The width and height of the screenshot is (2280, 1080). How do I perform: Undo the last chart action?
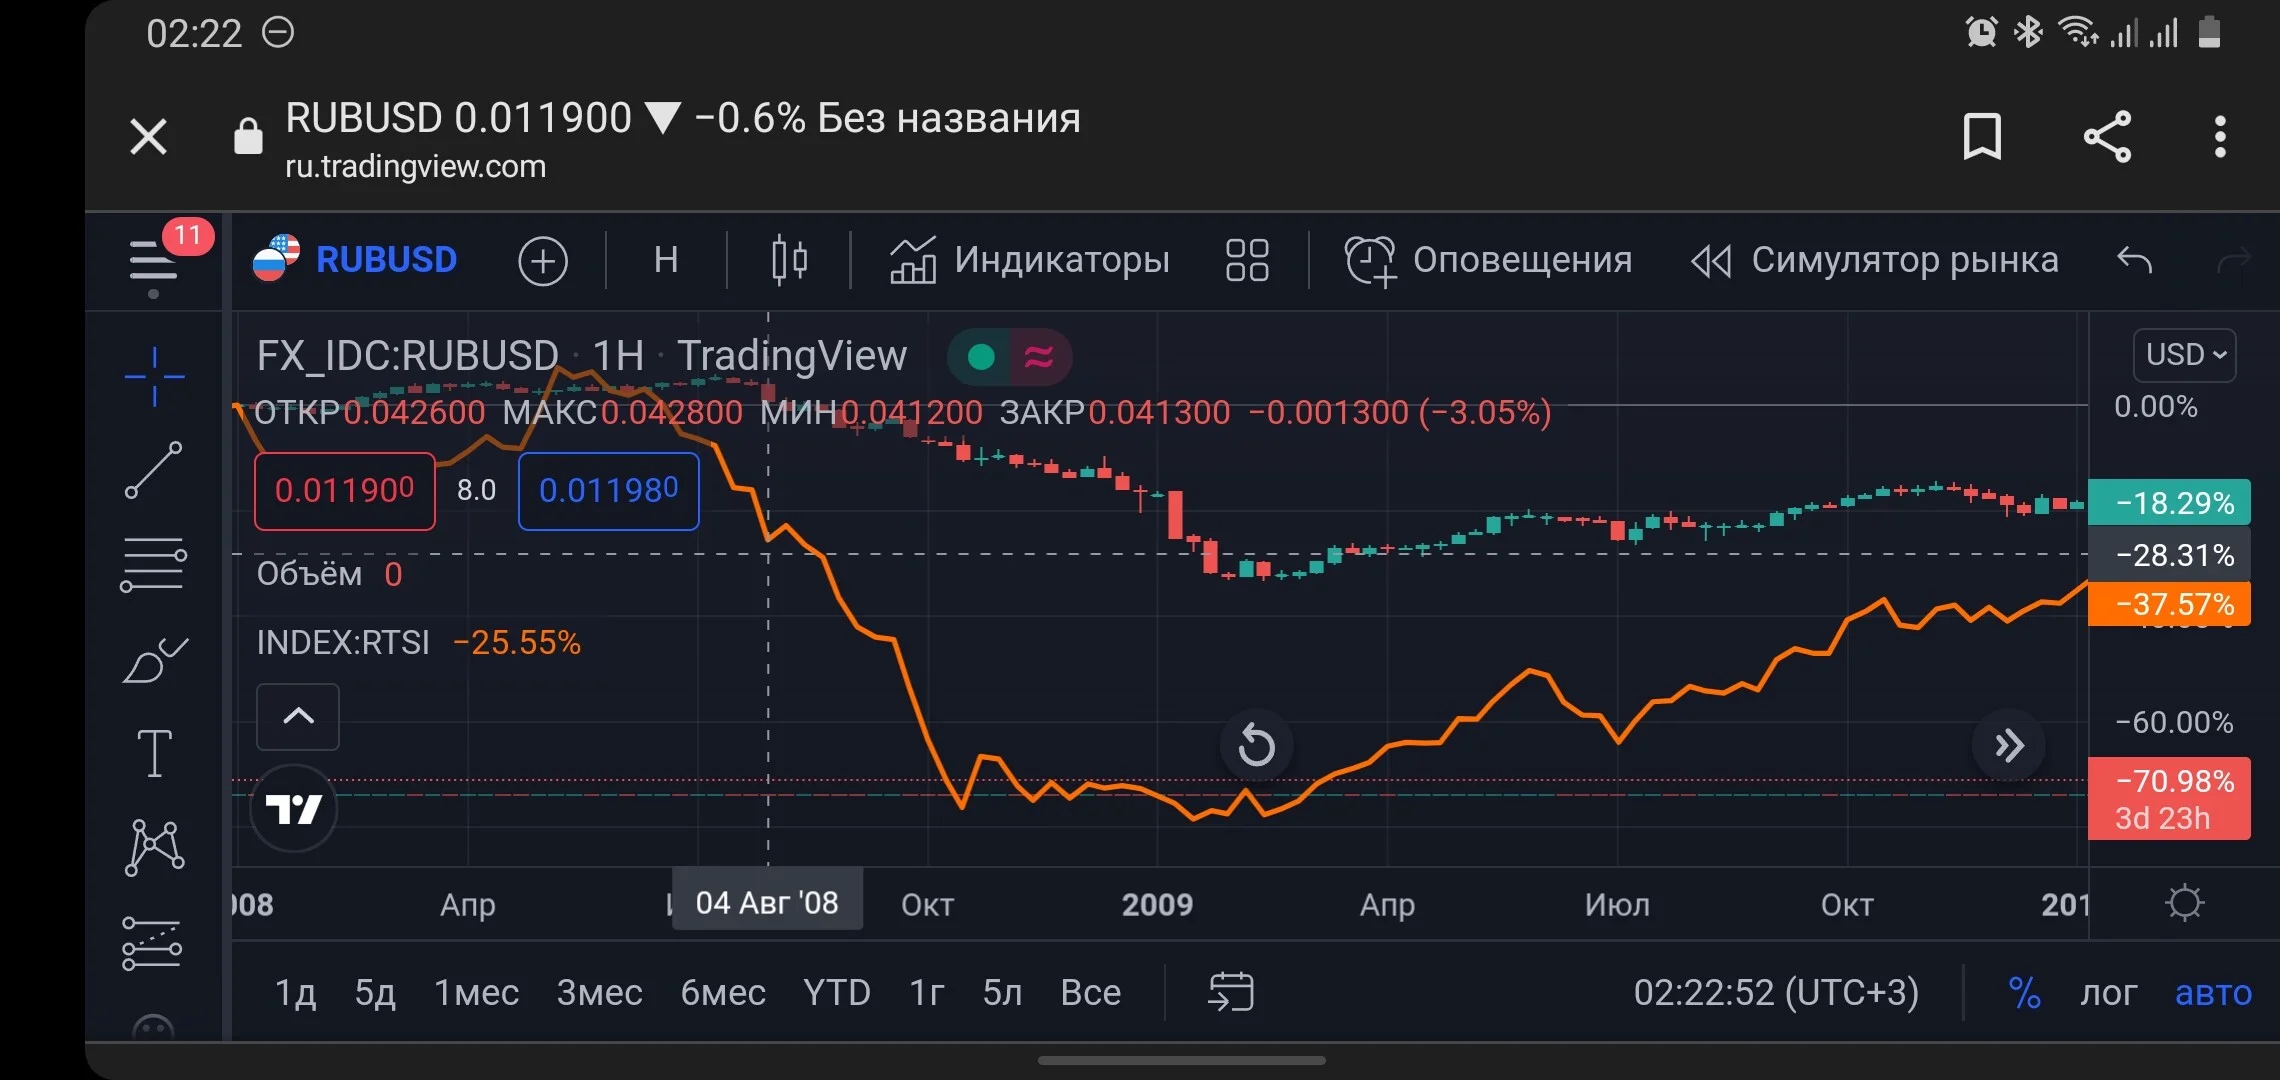point(2134,260)
